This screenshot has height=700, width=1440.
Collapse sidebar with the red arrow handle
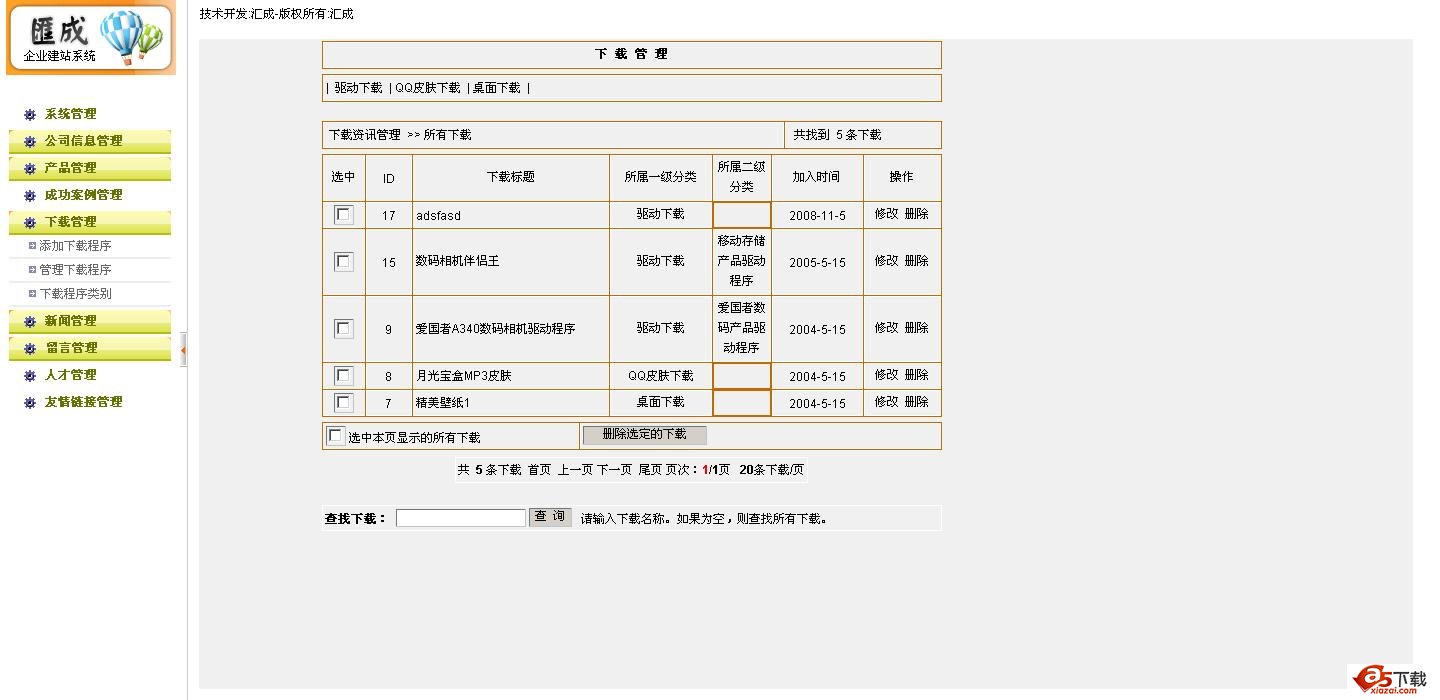[x=184, y=350]
